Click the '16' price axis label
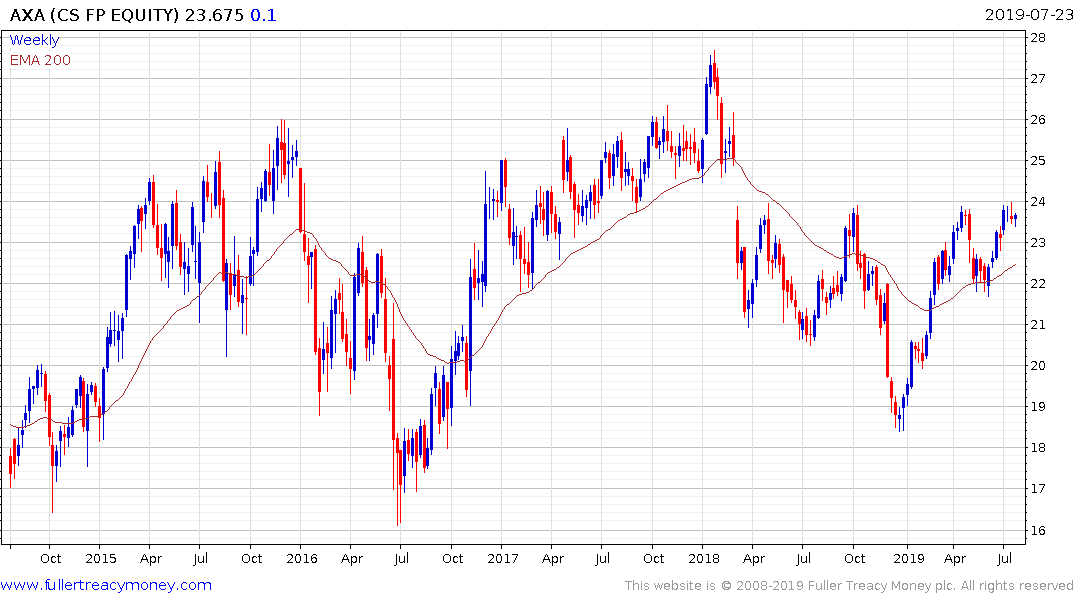 [1038, 530]
